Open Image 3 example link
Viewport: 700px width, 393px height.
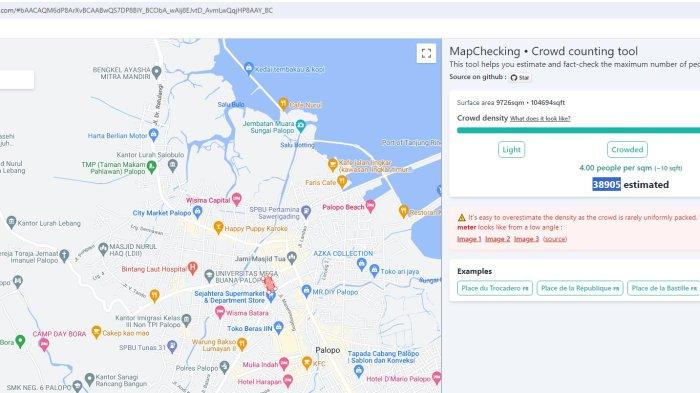pos(526,239)
